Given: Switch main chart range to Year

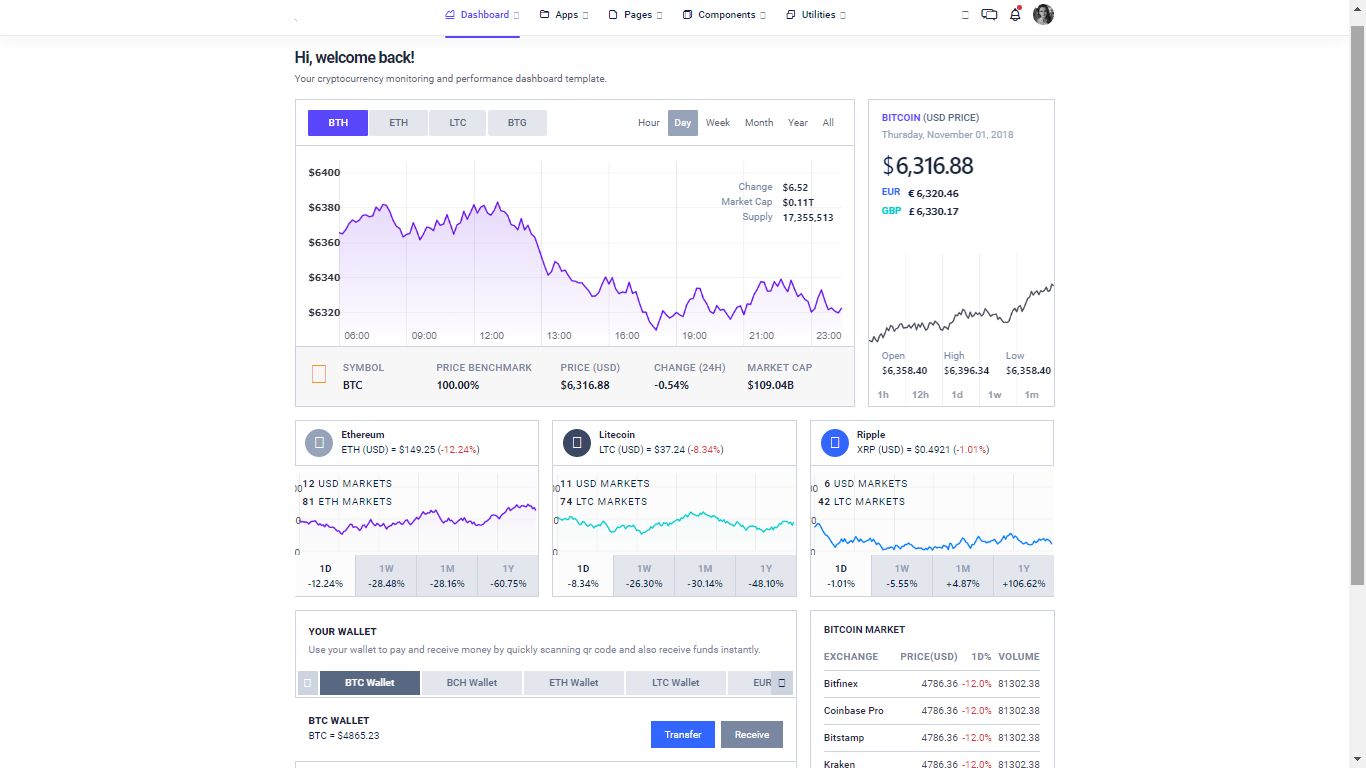Looking at the screenshot, I should (798, 123).
